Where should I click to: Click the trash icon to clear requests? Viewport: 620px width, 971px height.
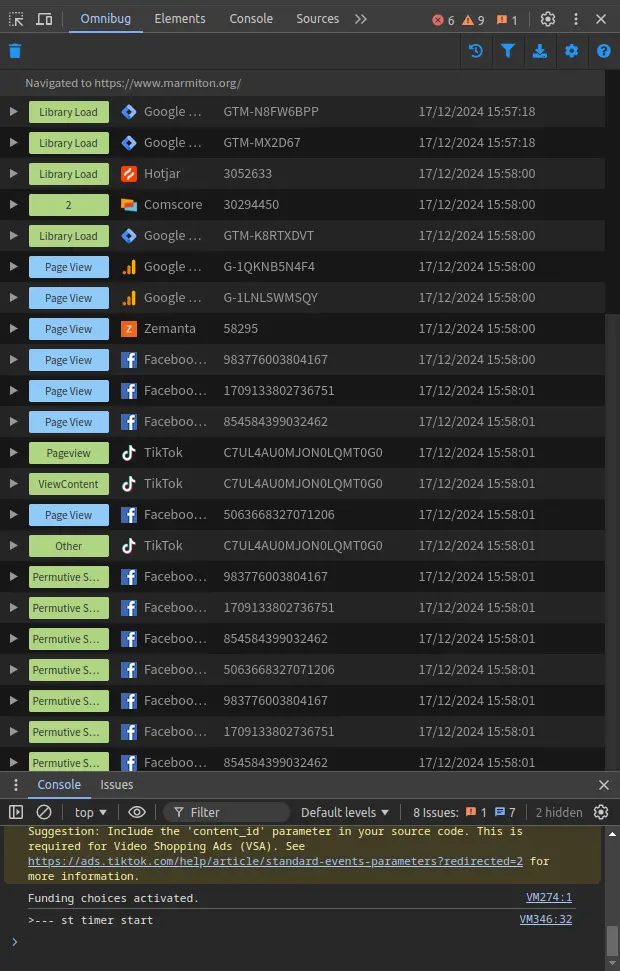(15, 51)
